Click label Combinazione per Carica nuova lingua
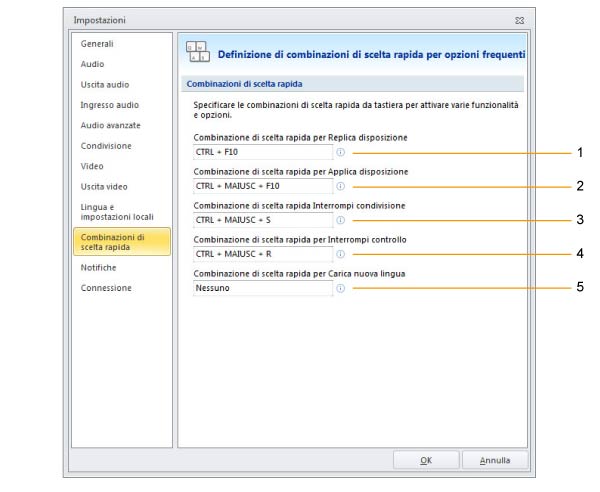Screen dimensions: 600x492 (299, 274)
